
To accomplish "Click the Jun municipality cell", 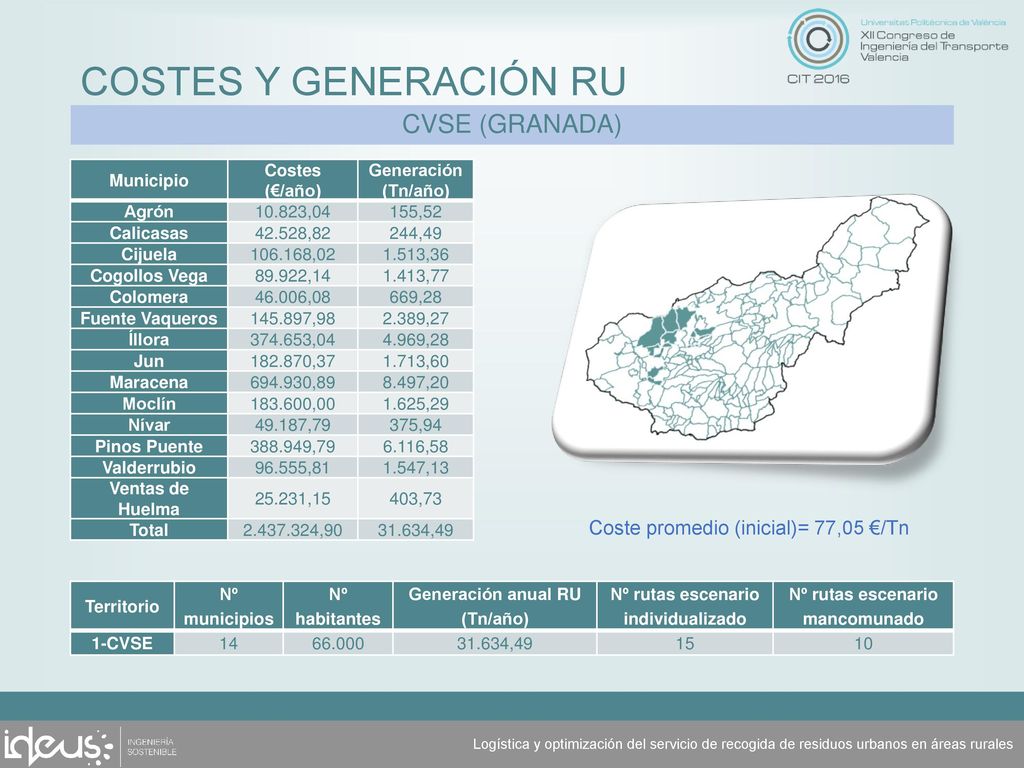I will point(149,361).
